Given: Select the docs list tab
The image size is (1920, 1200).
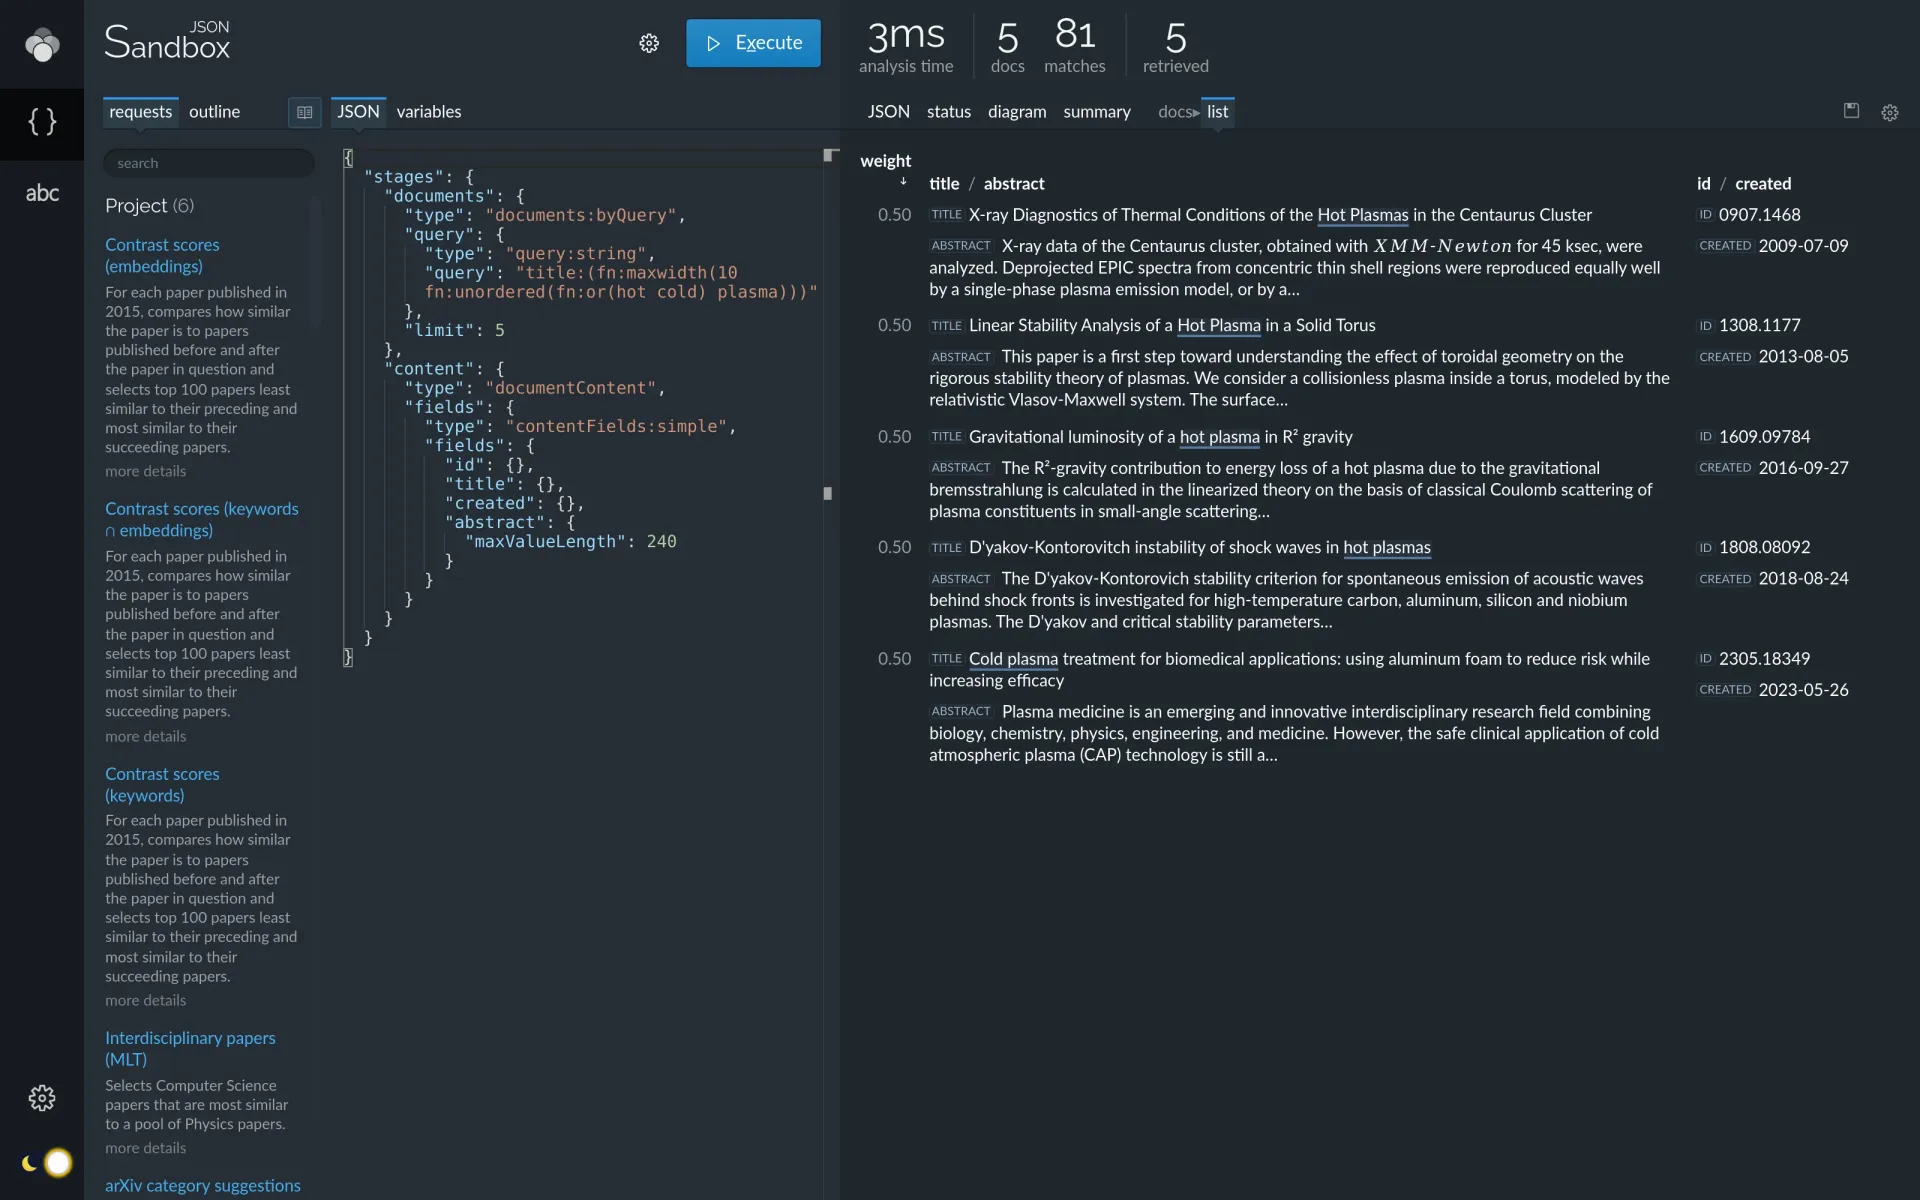Looking at the screenshot, I should (1217, 112).
